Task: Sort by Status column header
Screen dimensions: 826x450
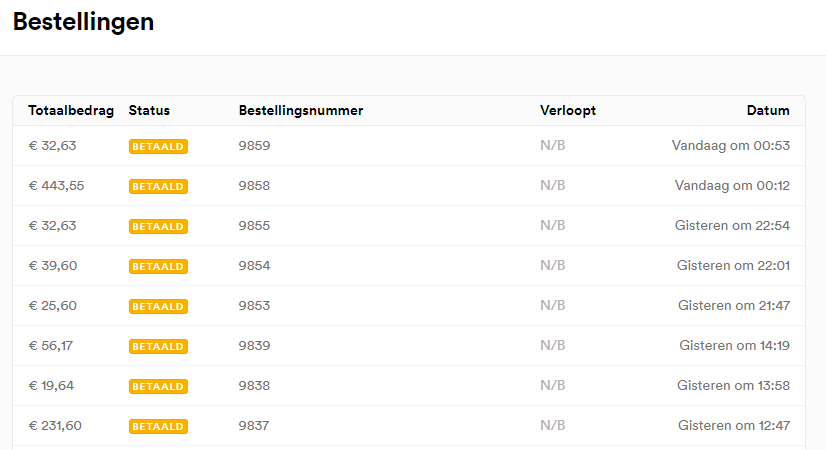Action: point(149,111)
